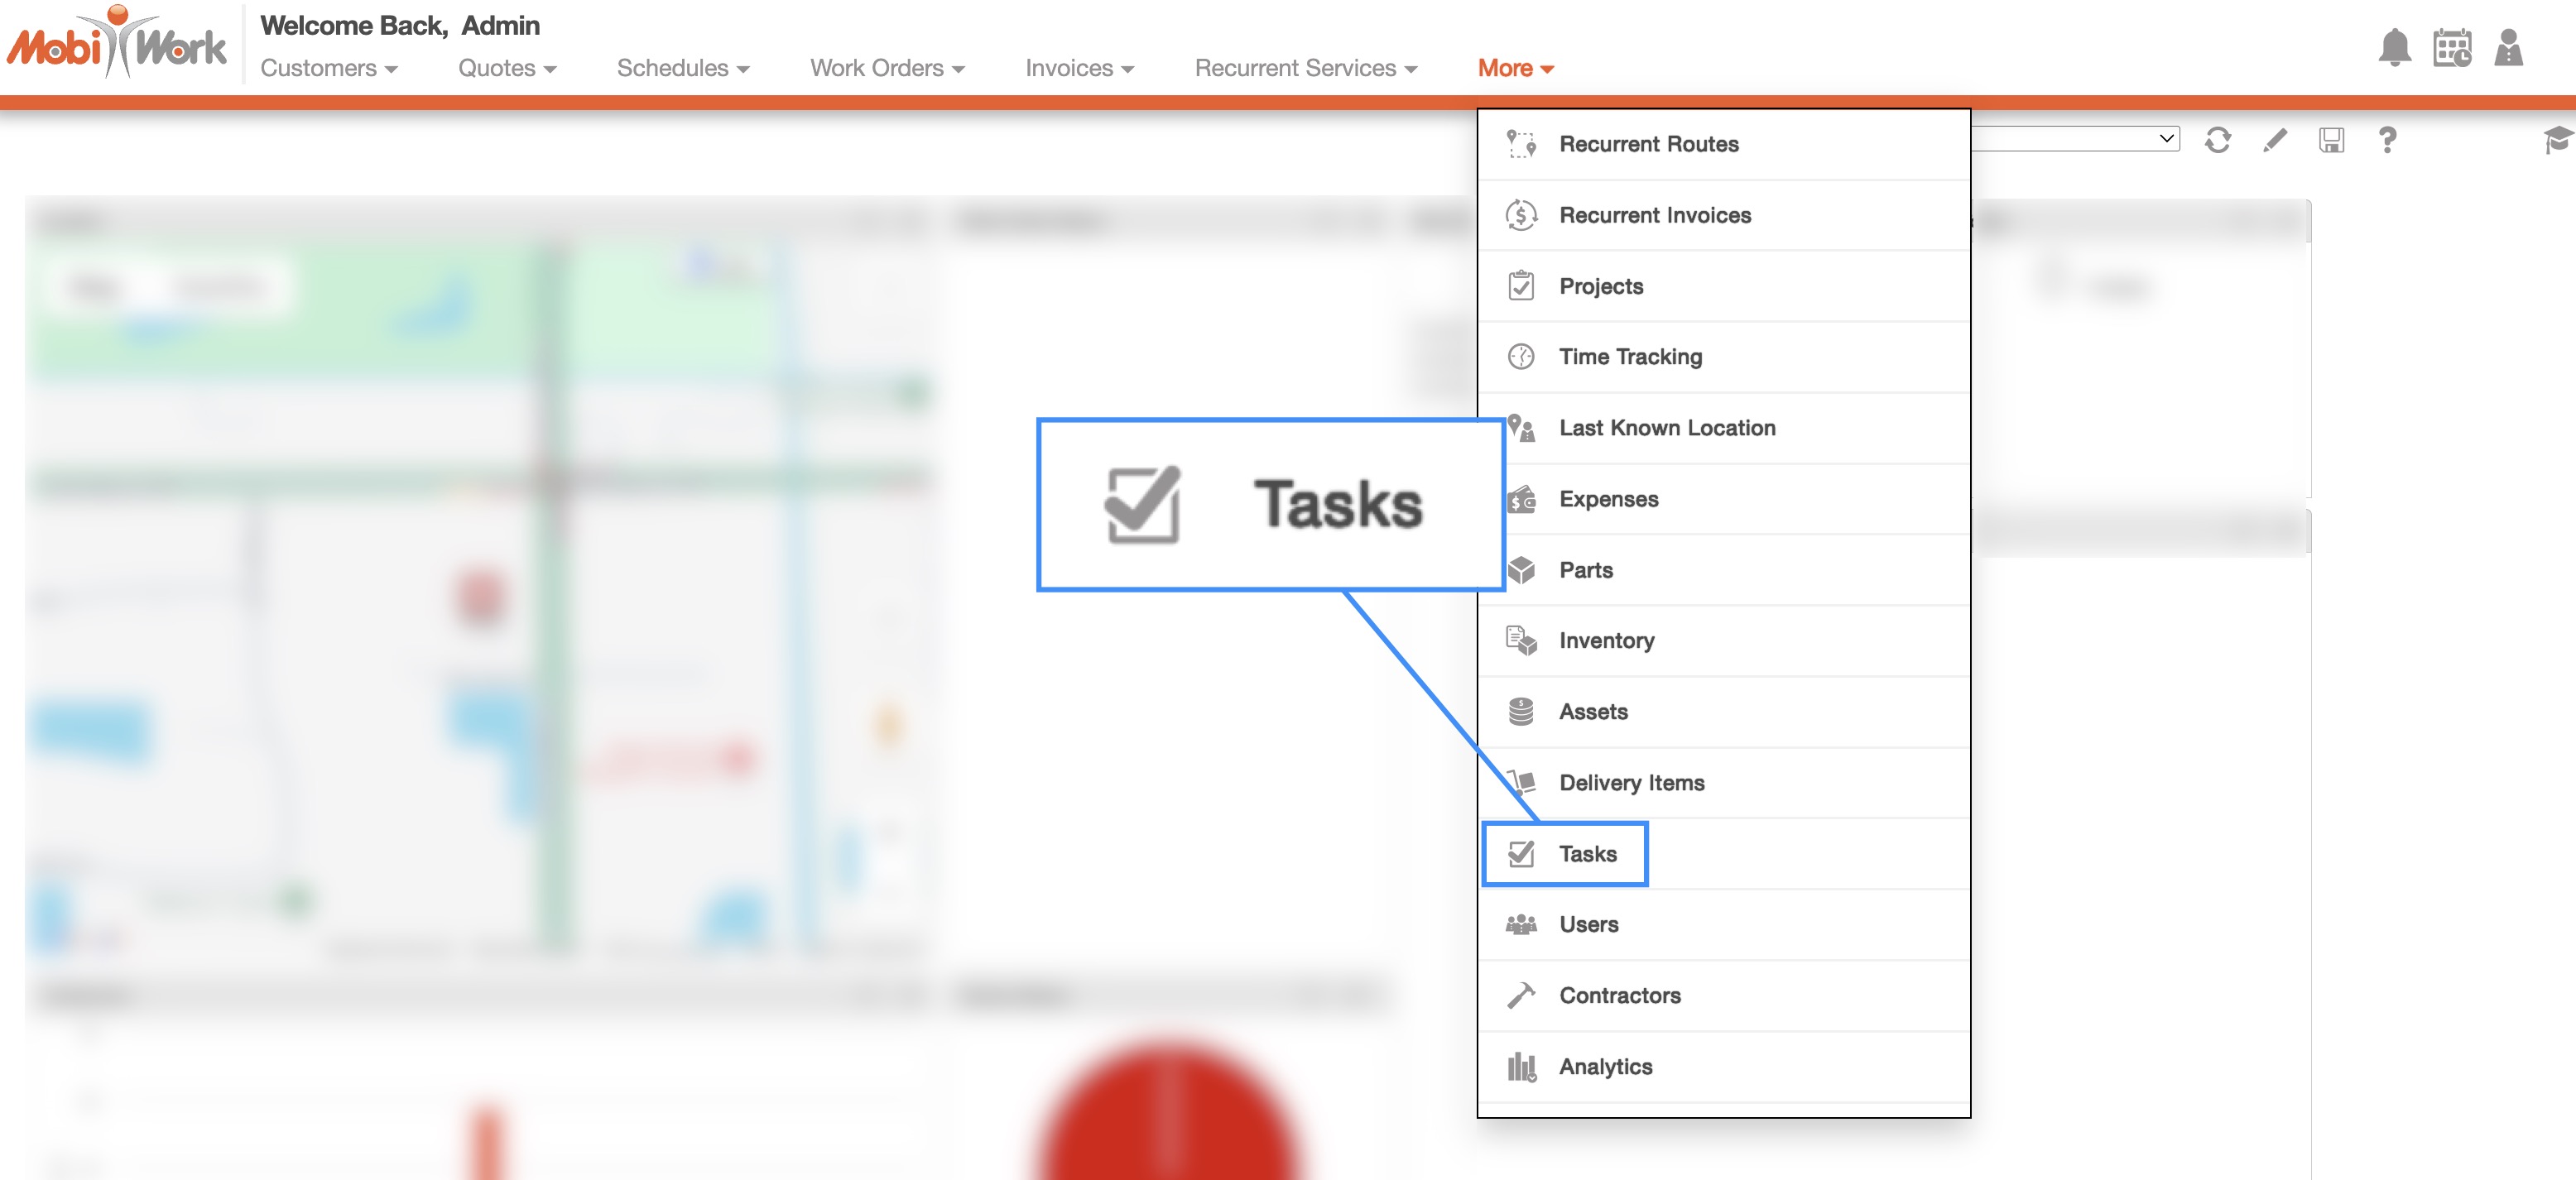This screenshot has width=2576, height=1180.
Task: Collapse the More dropdown menu
Action: pos(1515,68)
